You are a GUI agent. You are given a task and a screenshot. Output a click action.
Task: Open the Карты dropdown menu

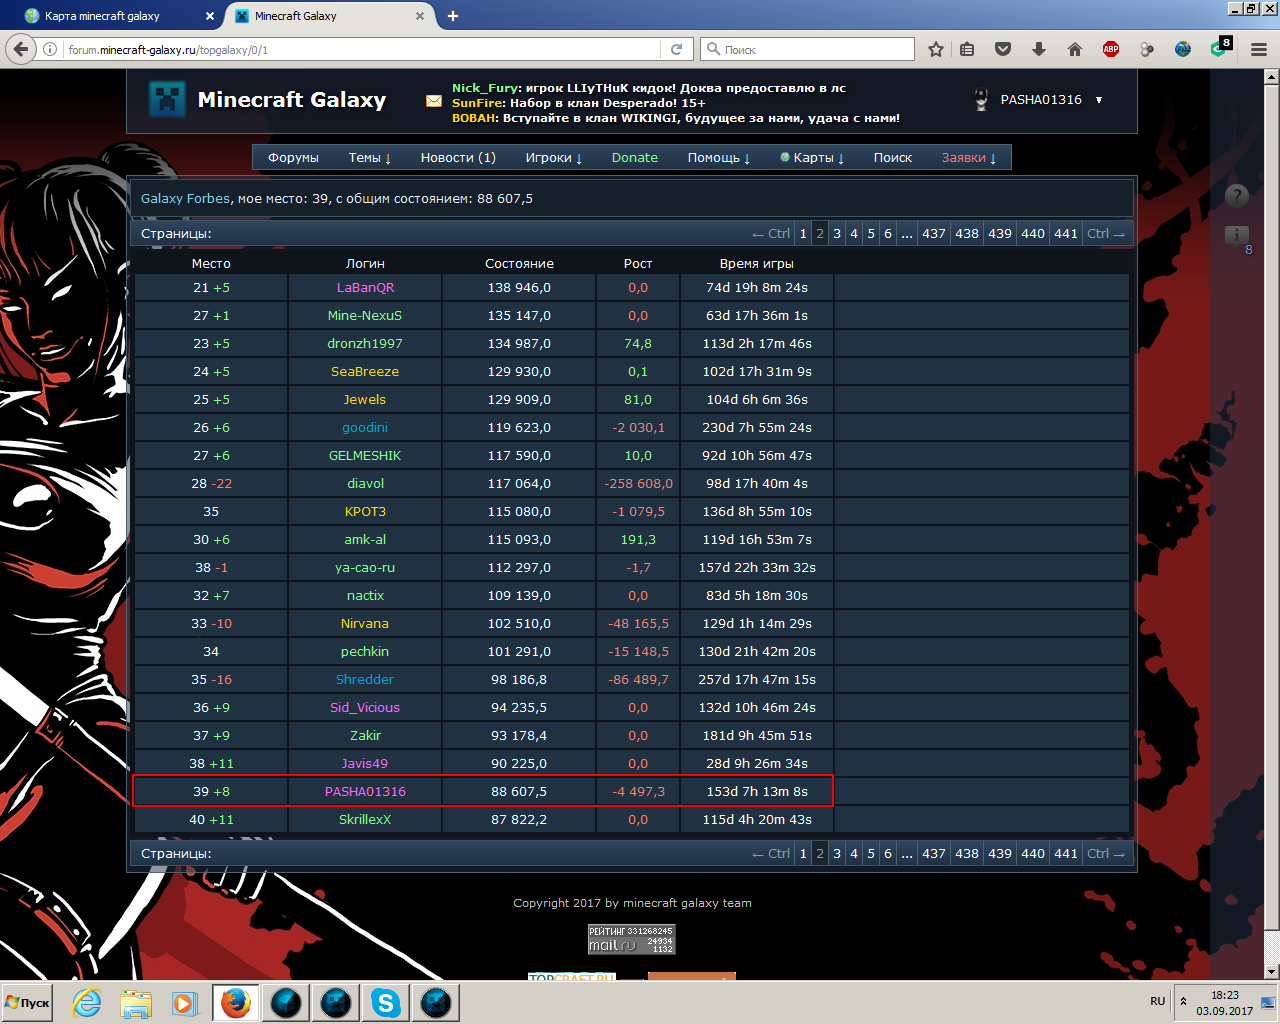[x=812, y=158]
